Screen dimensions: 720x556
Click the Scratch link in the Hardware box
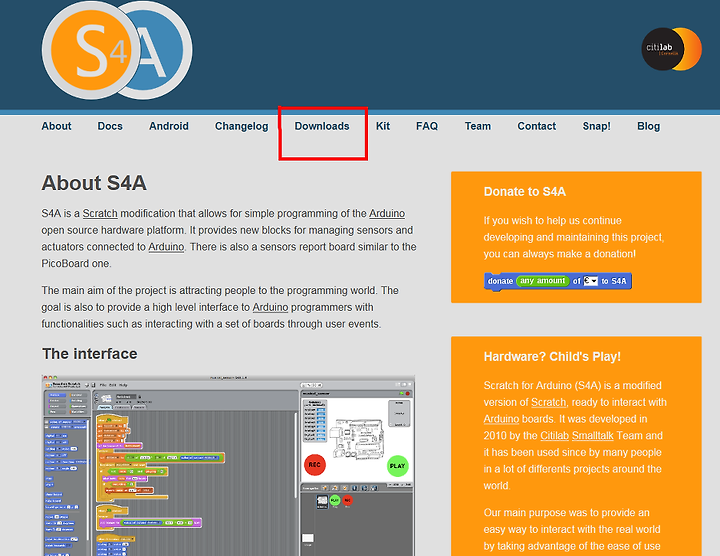tap(548, 402)
